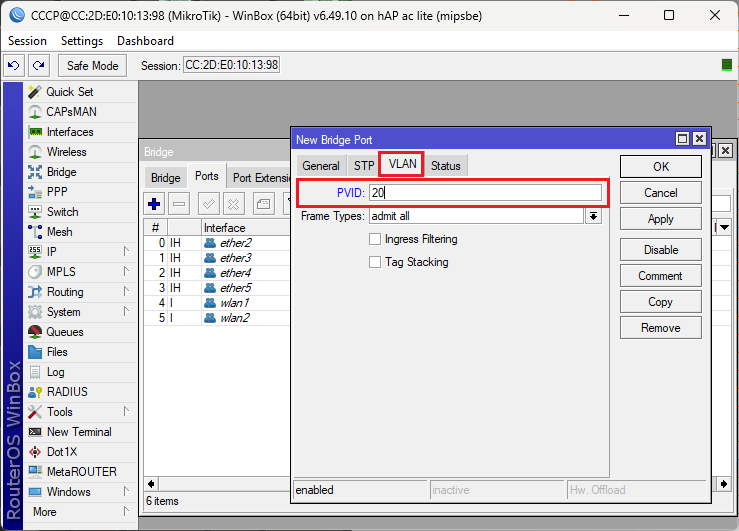The width and height of the screenshot is (739, 531).
Task: Toggle Safe Mode button
Action: point(92,65)
